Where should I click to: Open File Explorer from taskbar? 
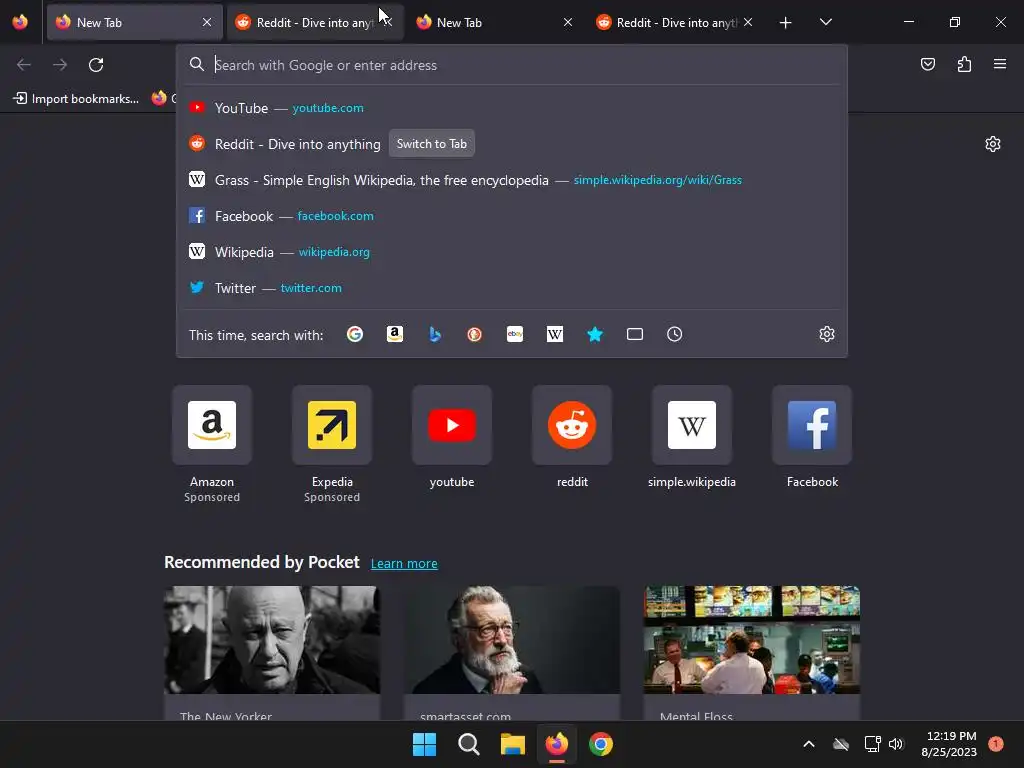tap(513, 744)
